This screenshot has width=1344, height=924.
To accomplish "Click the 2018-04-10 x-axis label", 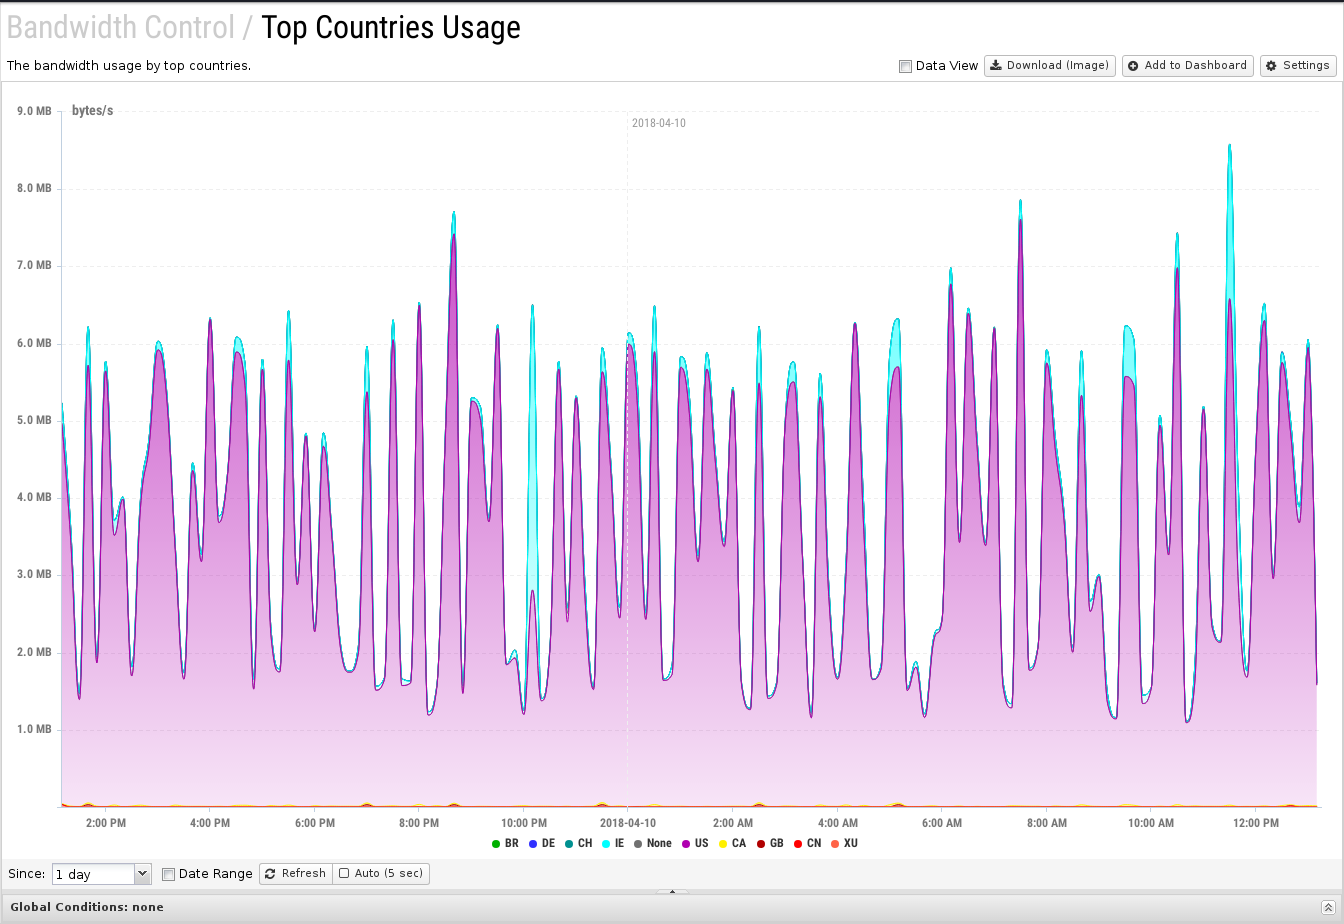I will (627, 823).
